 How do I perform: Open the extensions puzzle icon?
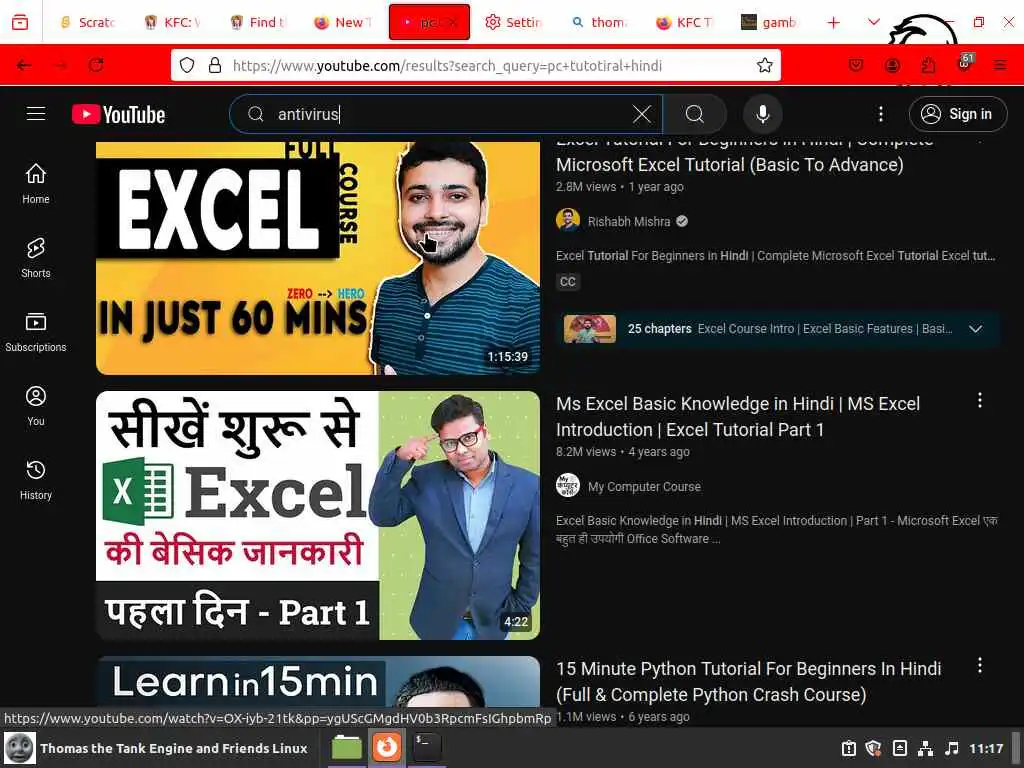point(928,65)
